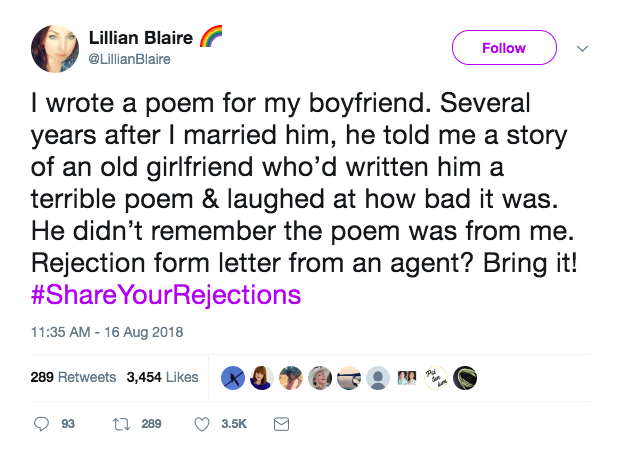This screenshot has width=624, height=458.
Task: Share tweet via the envelope message icon
Action: coord(281,424)
